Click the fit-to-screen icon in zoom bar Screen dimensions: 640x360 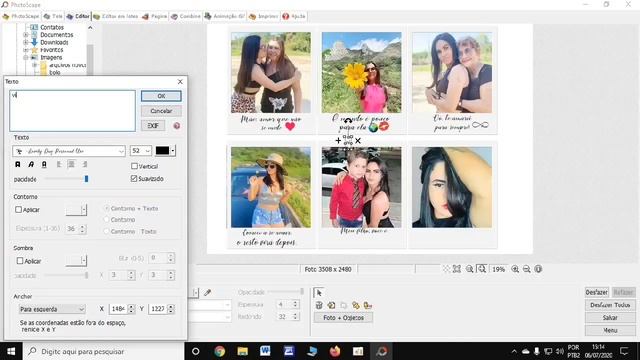457,269
